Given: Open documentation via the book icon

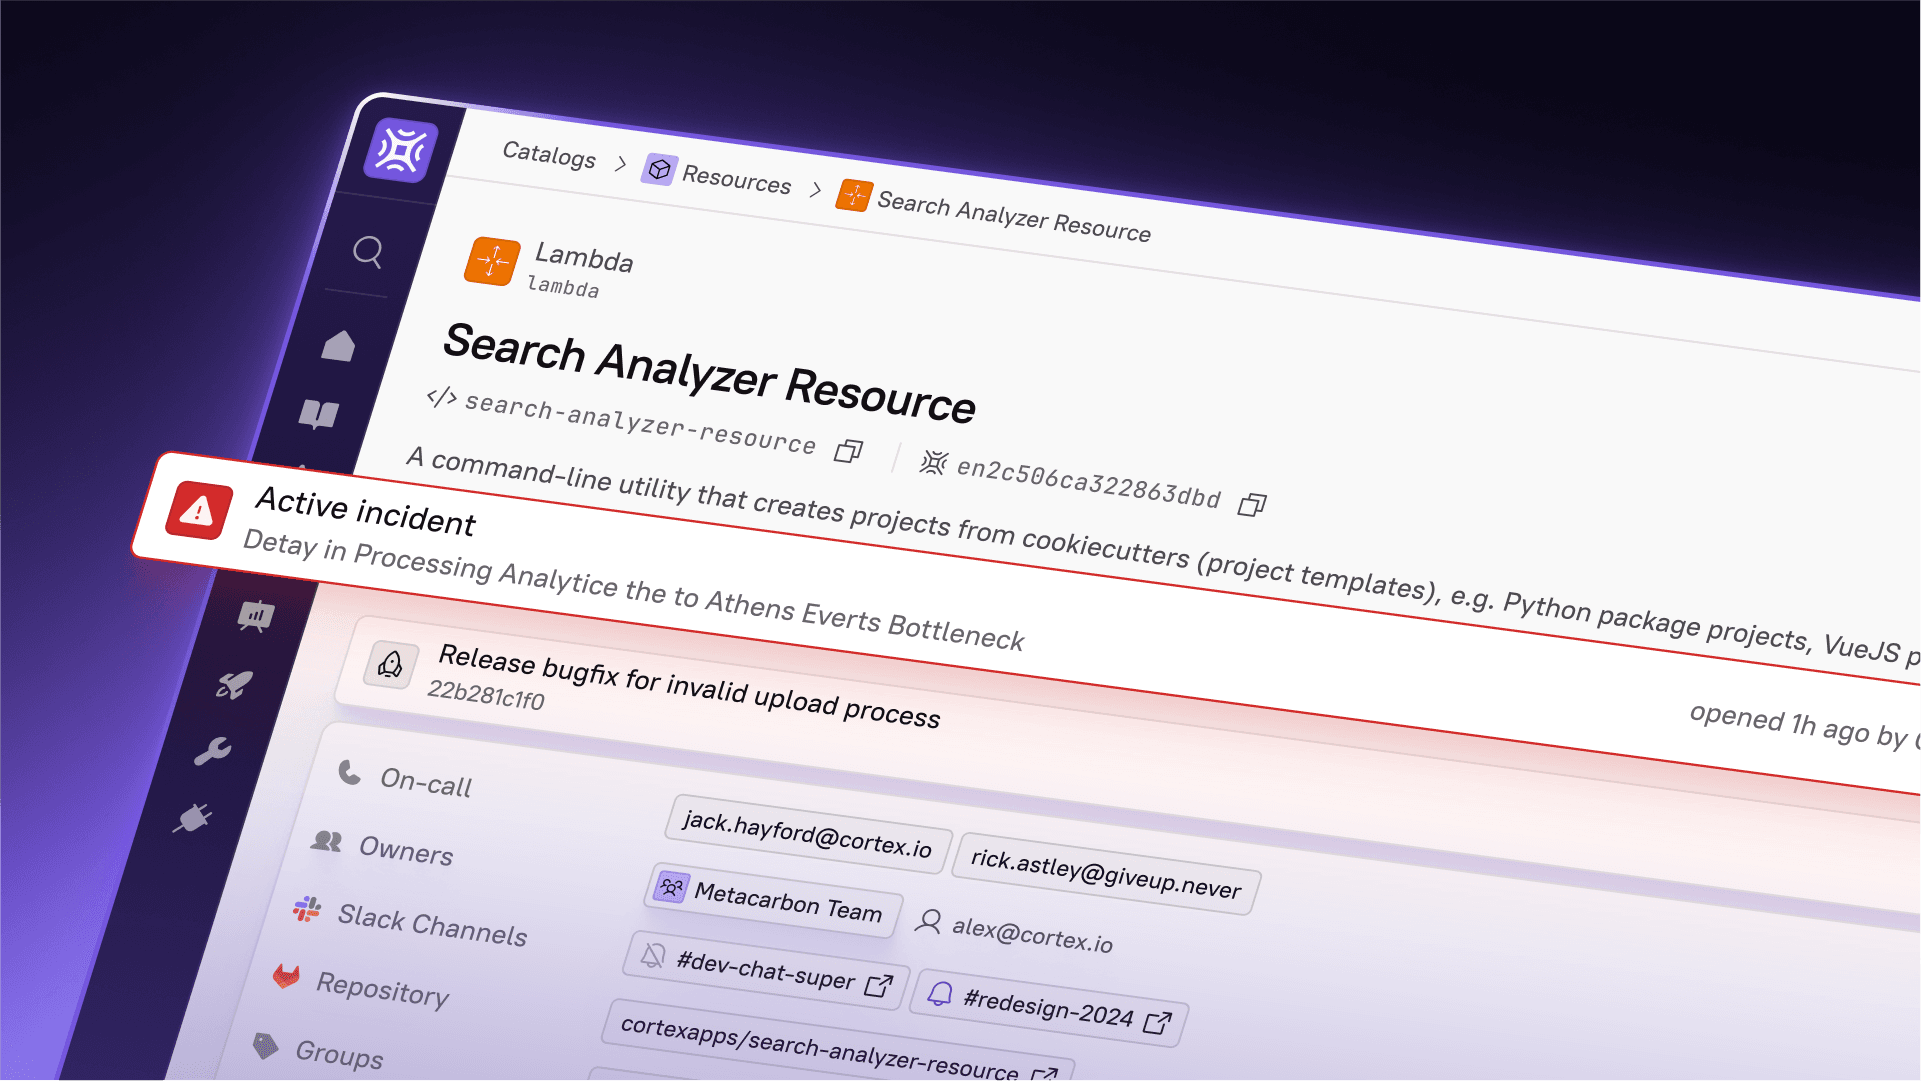Looking at the screenshot, I should 317,415.
